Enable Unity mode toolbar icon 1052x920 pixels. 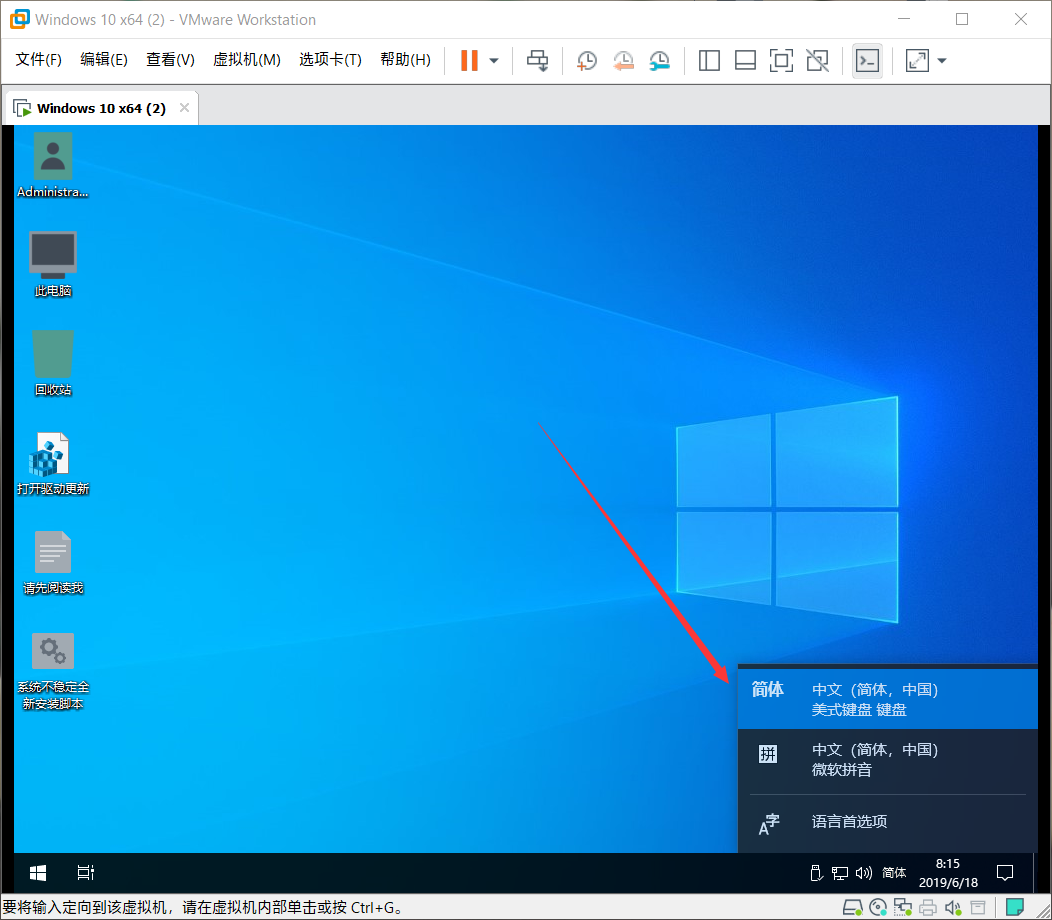[x=818, y=60]
